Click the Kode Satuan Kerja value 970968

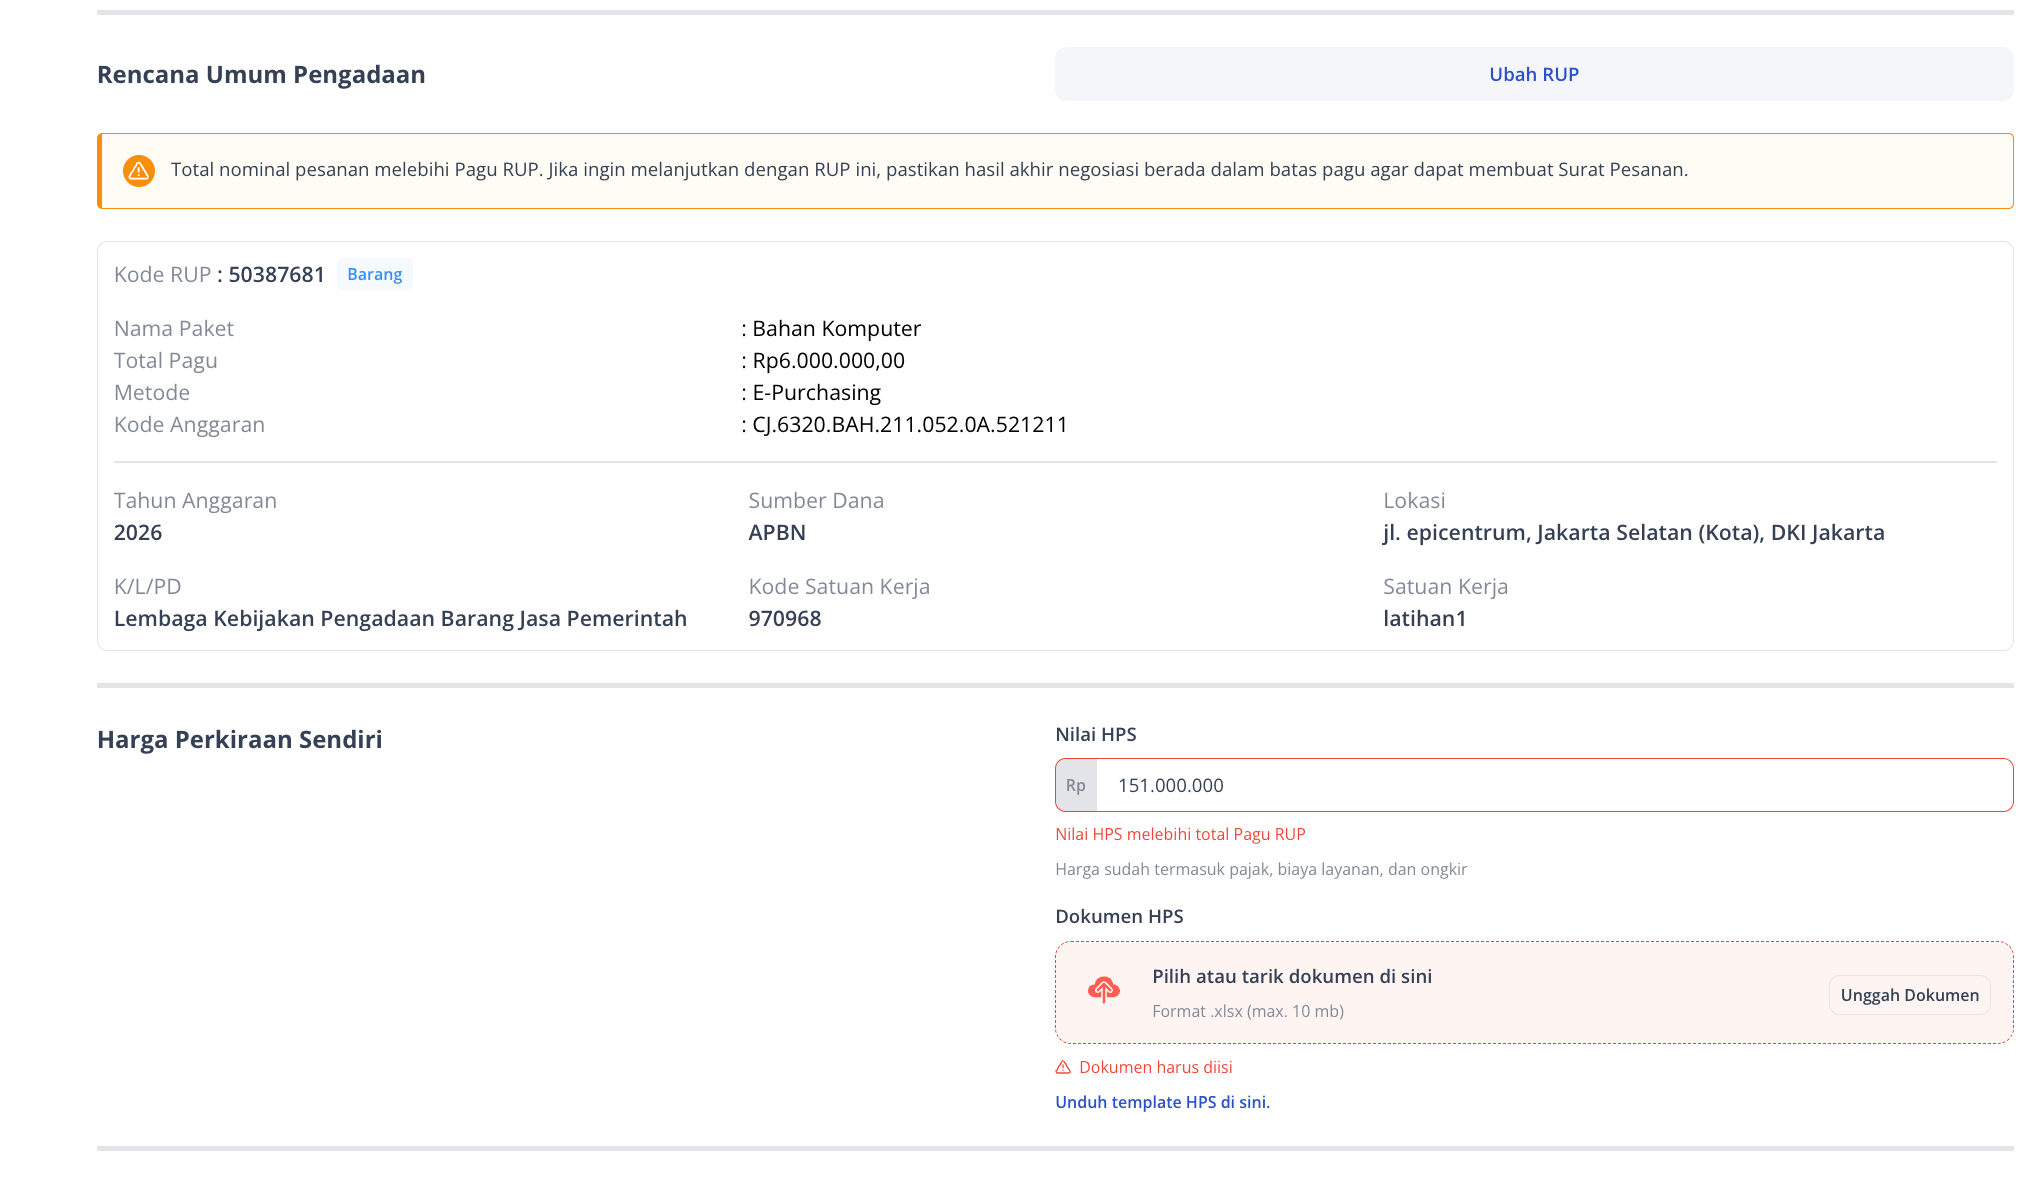point(785,618)
